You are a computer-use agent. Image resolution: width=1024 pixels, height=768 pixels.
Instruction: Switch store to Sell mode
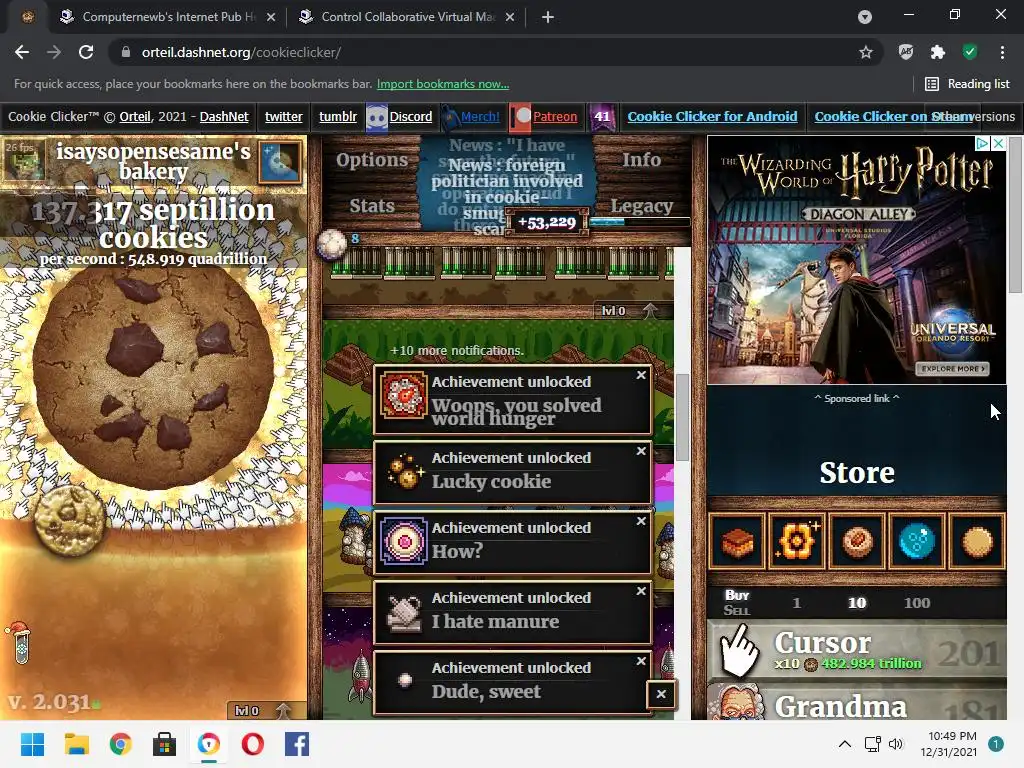737,611
